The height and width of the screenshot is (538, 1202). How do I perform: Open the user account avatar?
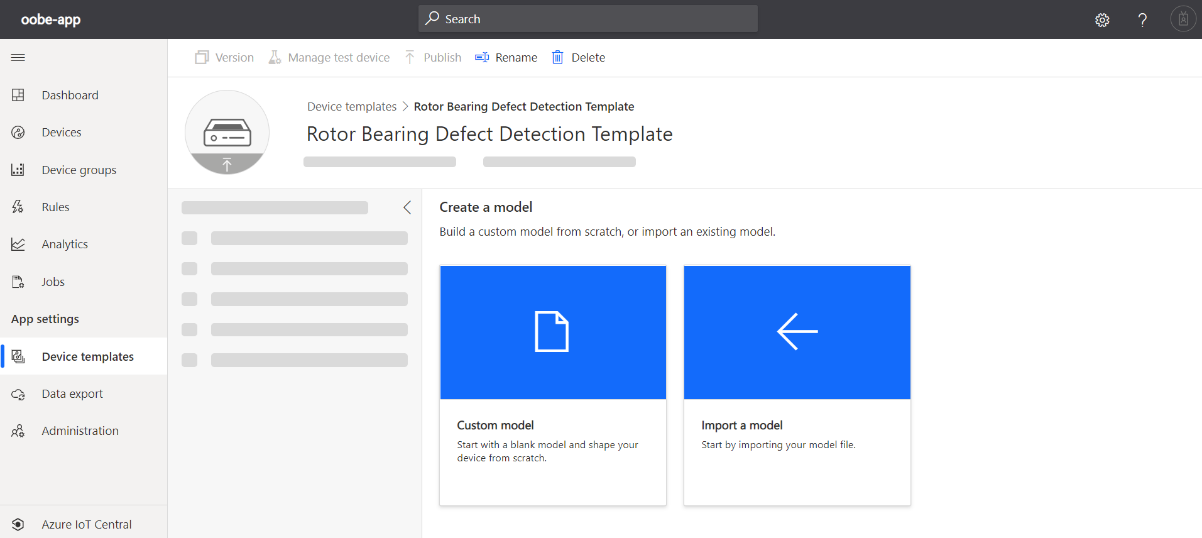click(x=1183, y=20)
